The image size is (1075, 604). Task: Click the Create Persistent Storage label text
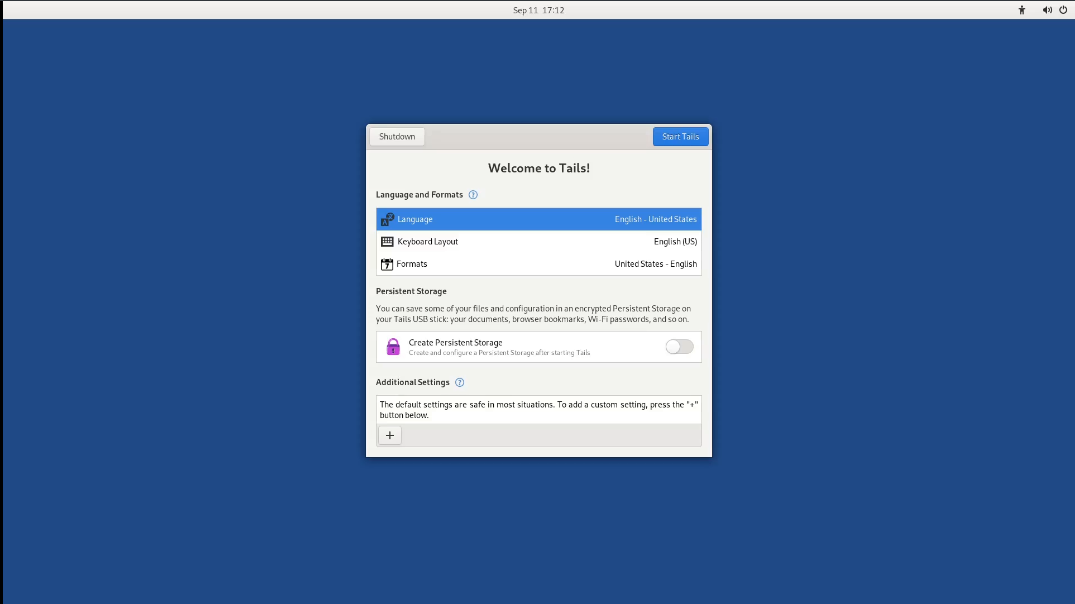[x=455, y=342]
